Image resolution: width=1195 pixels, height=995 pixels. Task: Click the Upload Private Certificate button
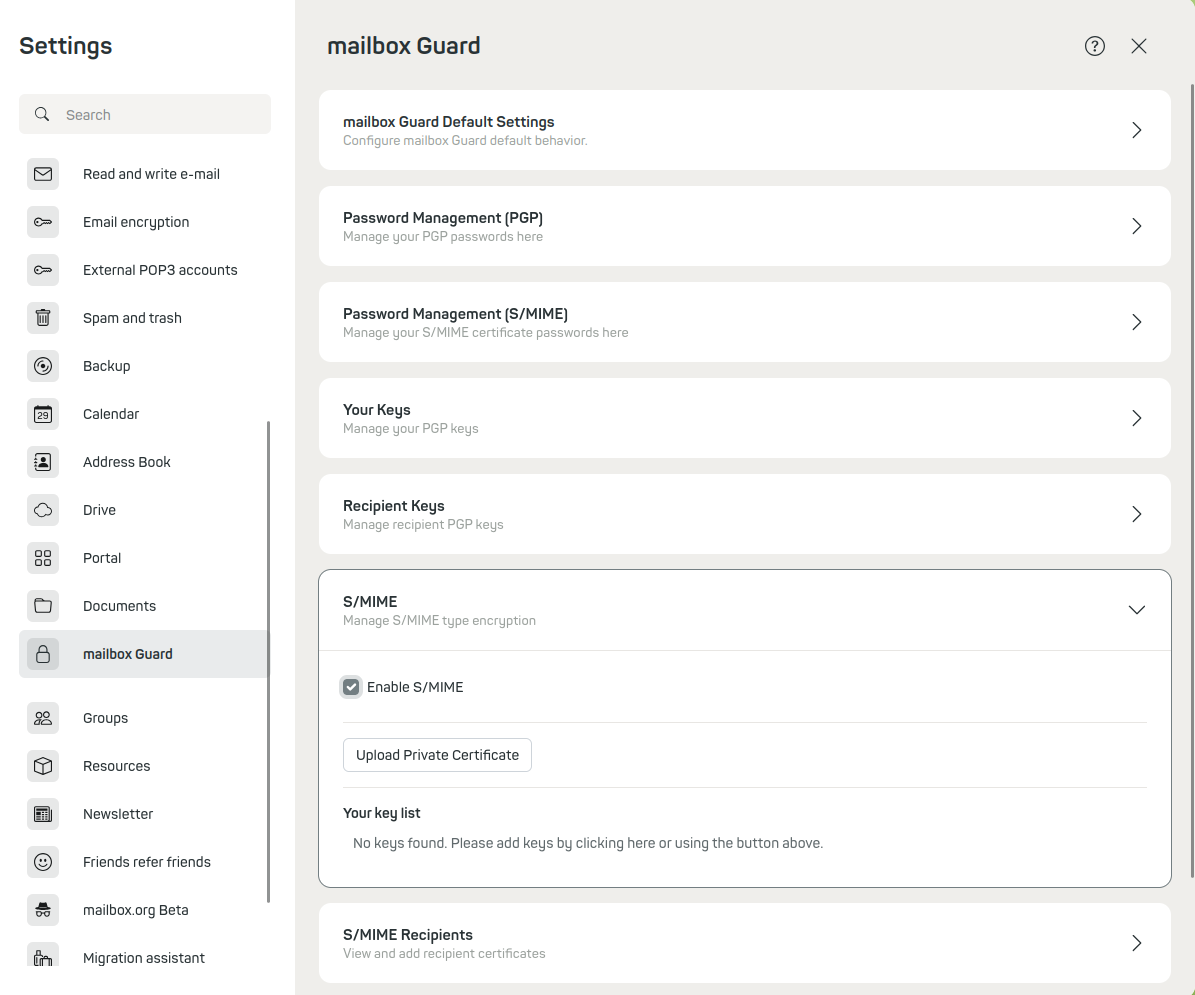pyautogui.click(x=437, y=755)
